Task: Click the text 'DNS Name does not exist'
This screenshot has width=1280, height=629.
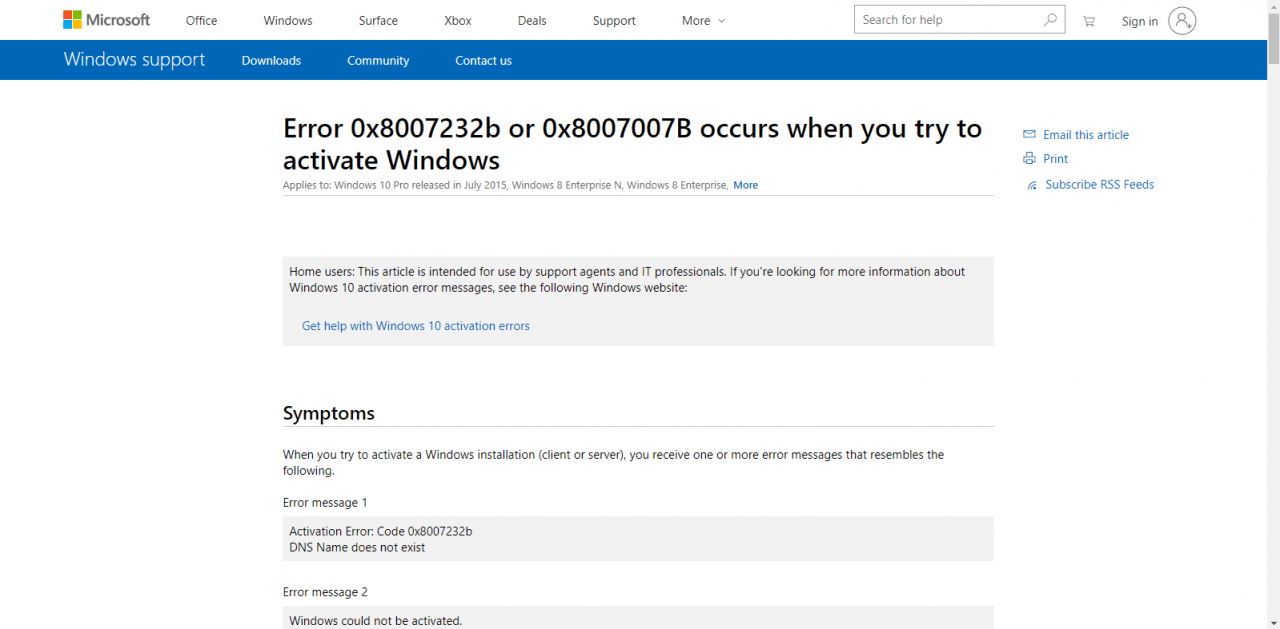Action: 357,547
